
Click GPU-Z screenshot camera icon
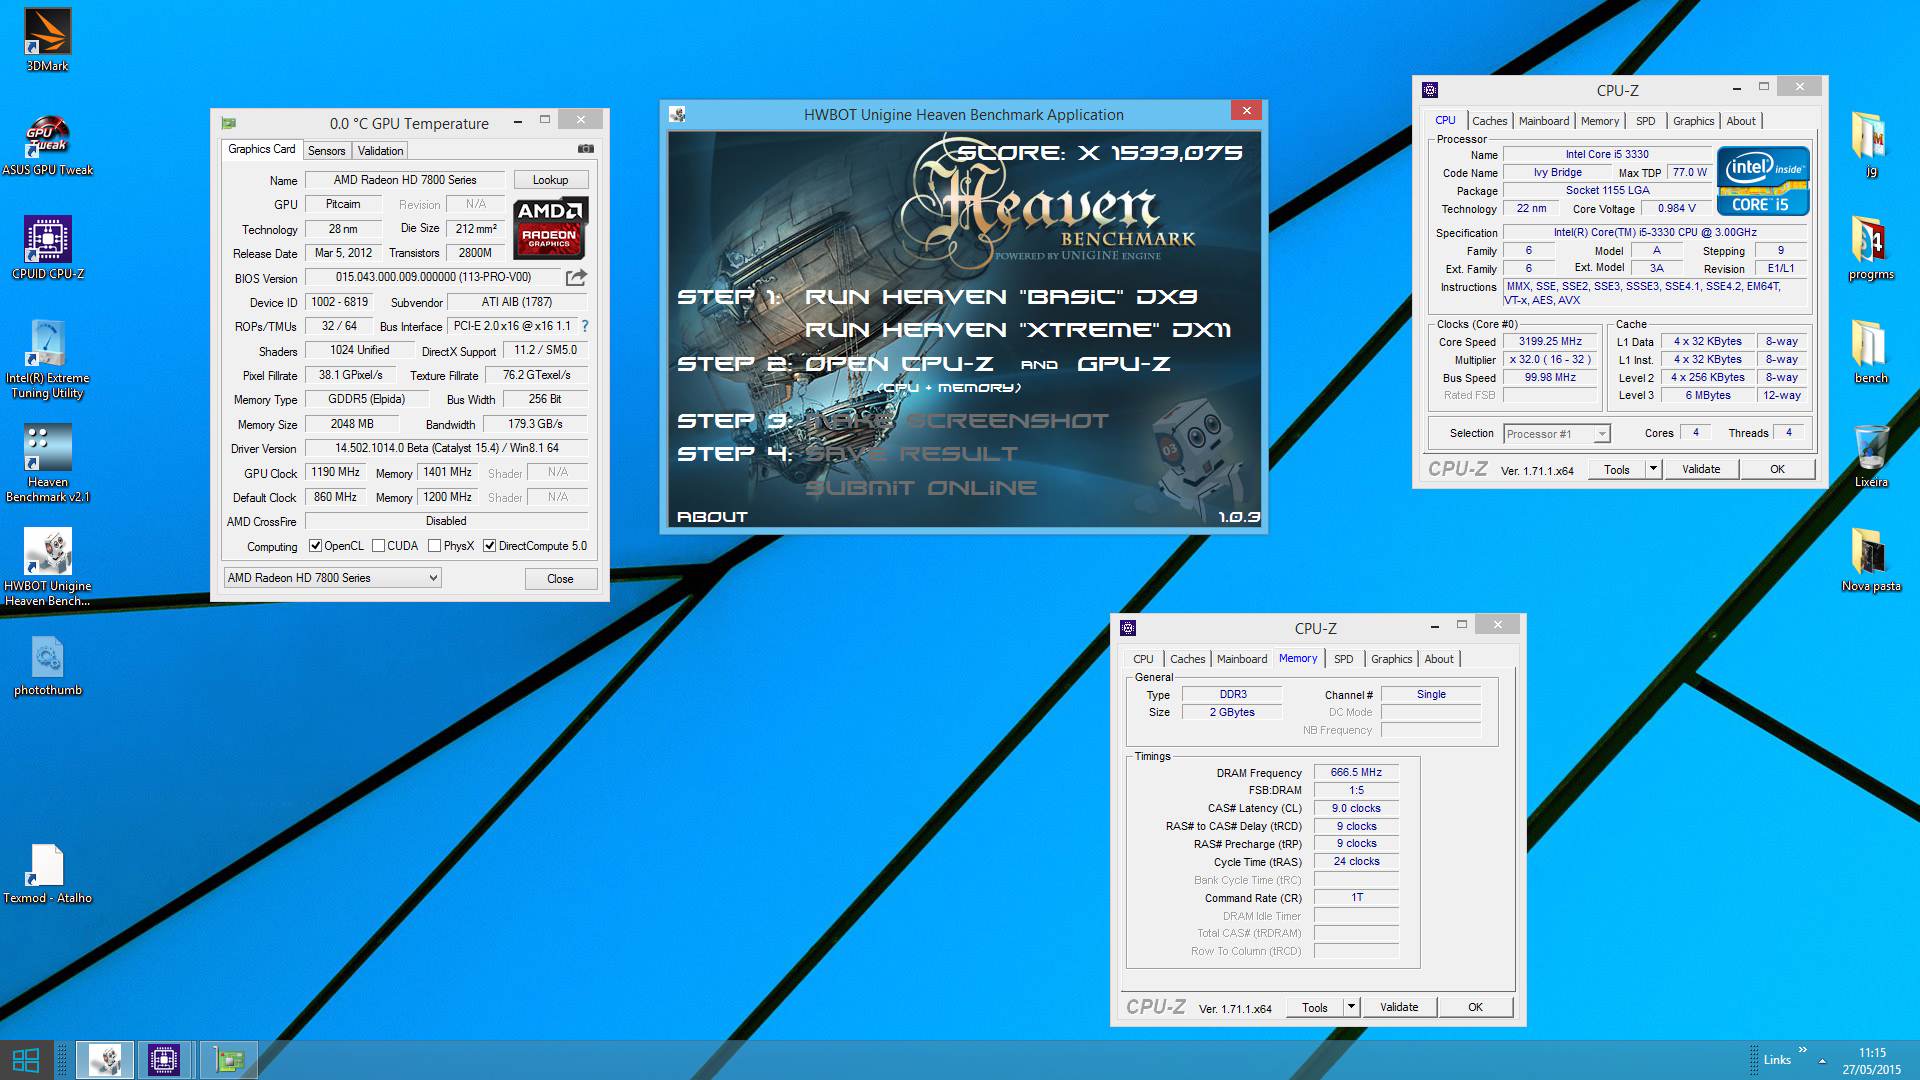click(586, 149)
